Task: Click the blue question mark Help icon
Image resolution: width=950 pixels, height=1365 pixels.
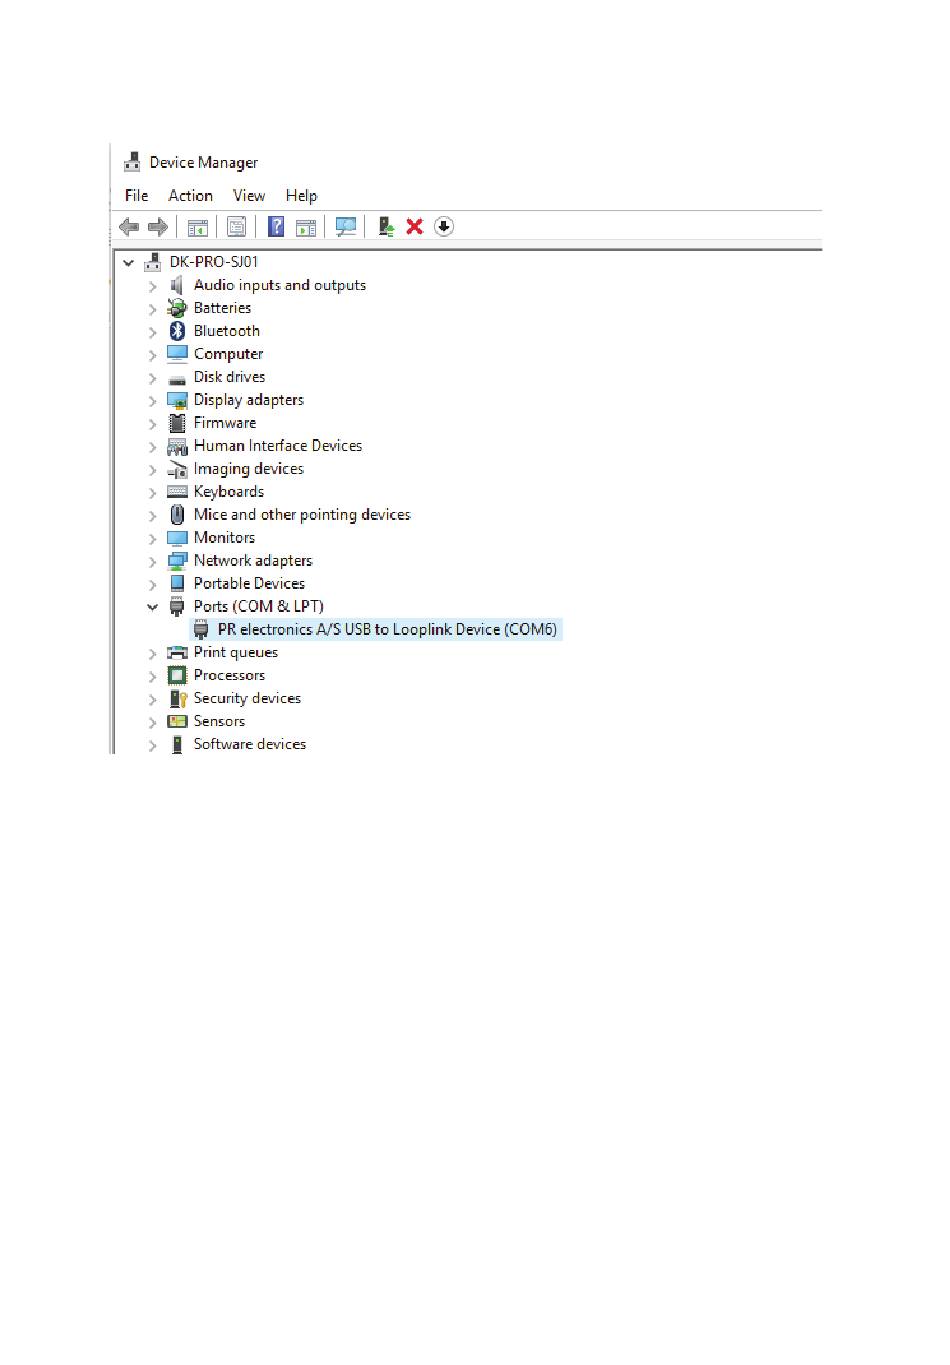Action: tap(276, 227)
